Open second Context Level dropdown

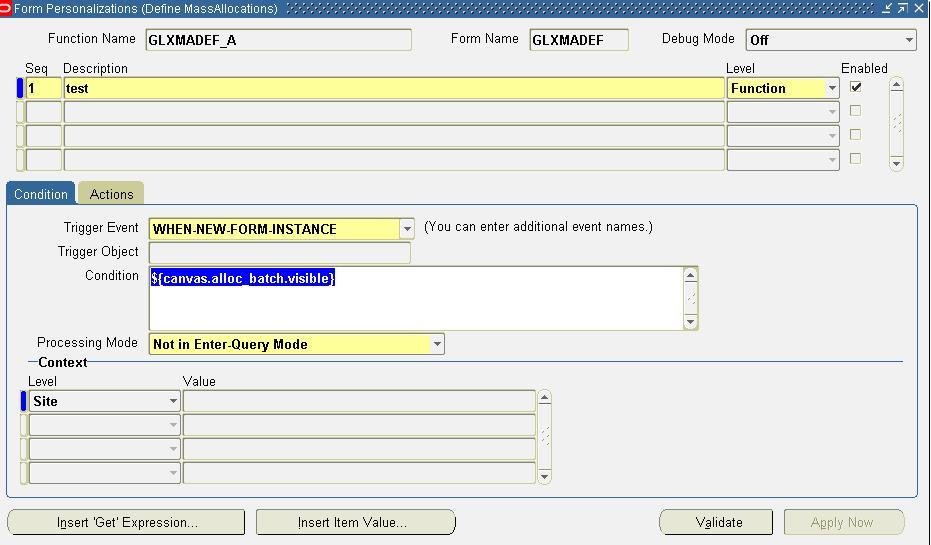coord(173,425)
